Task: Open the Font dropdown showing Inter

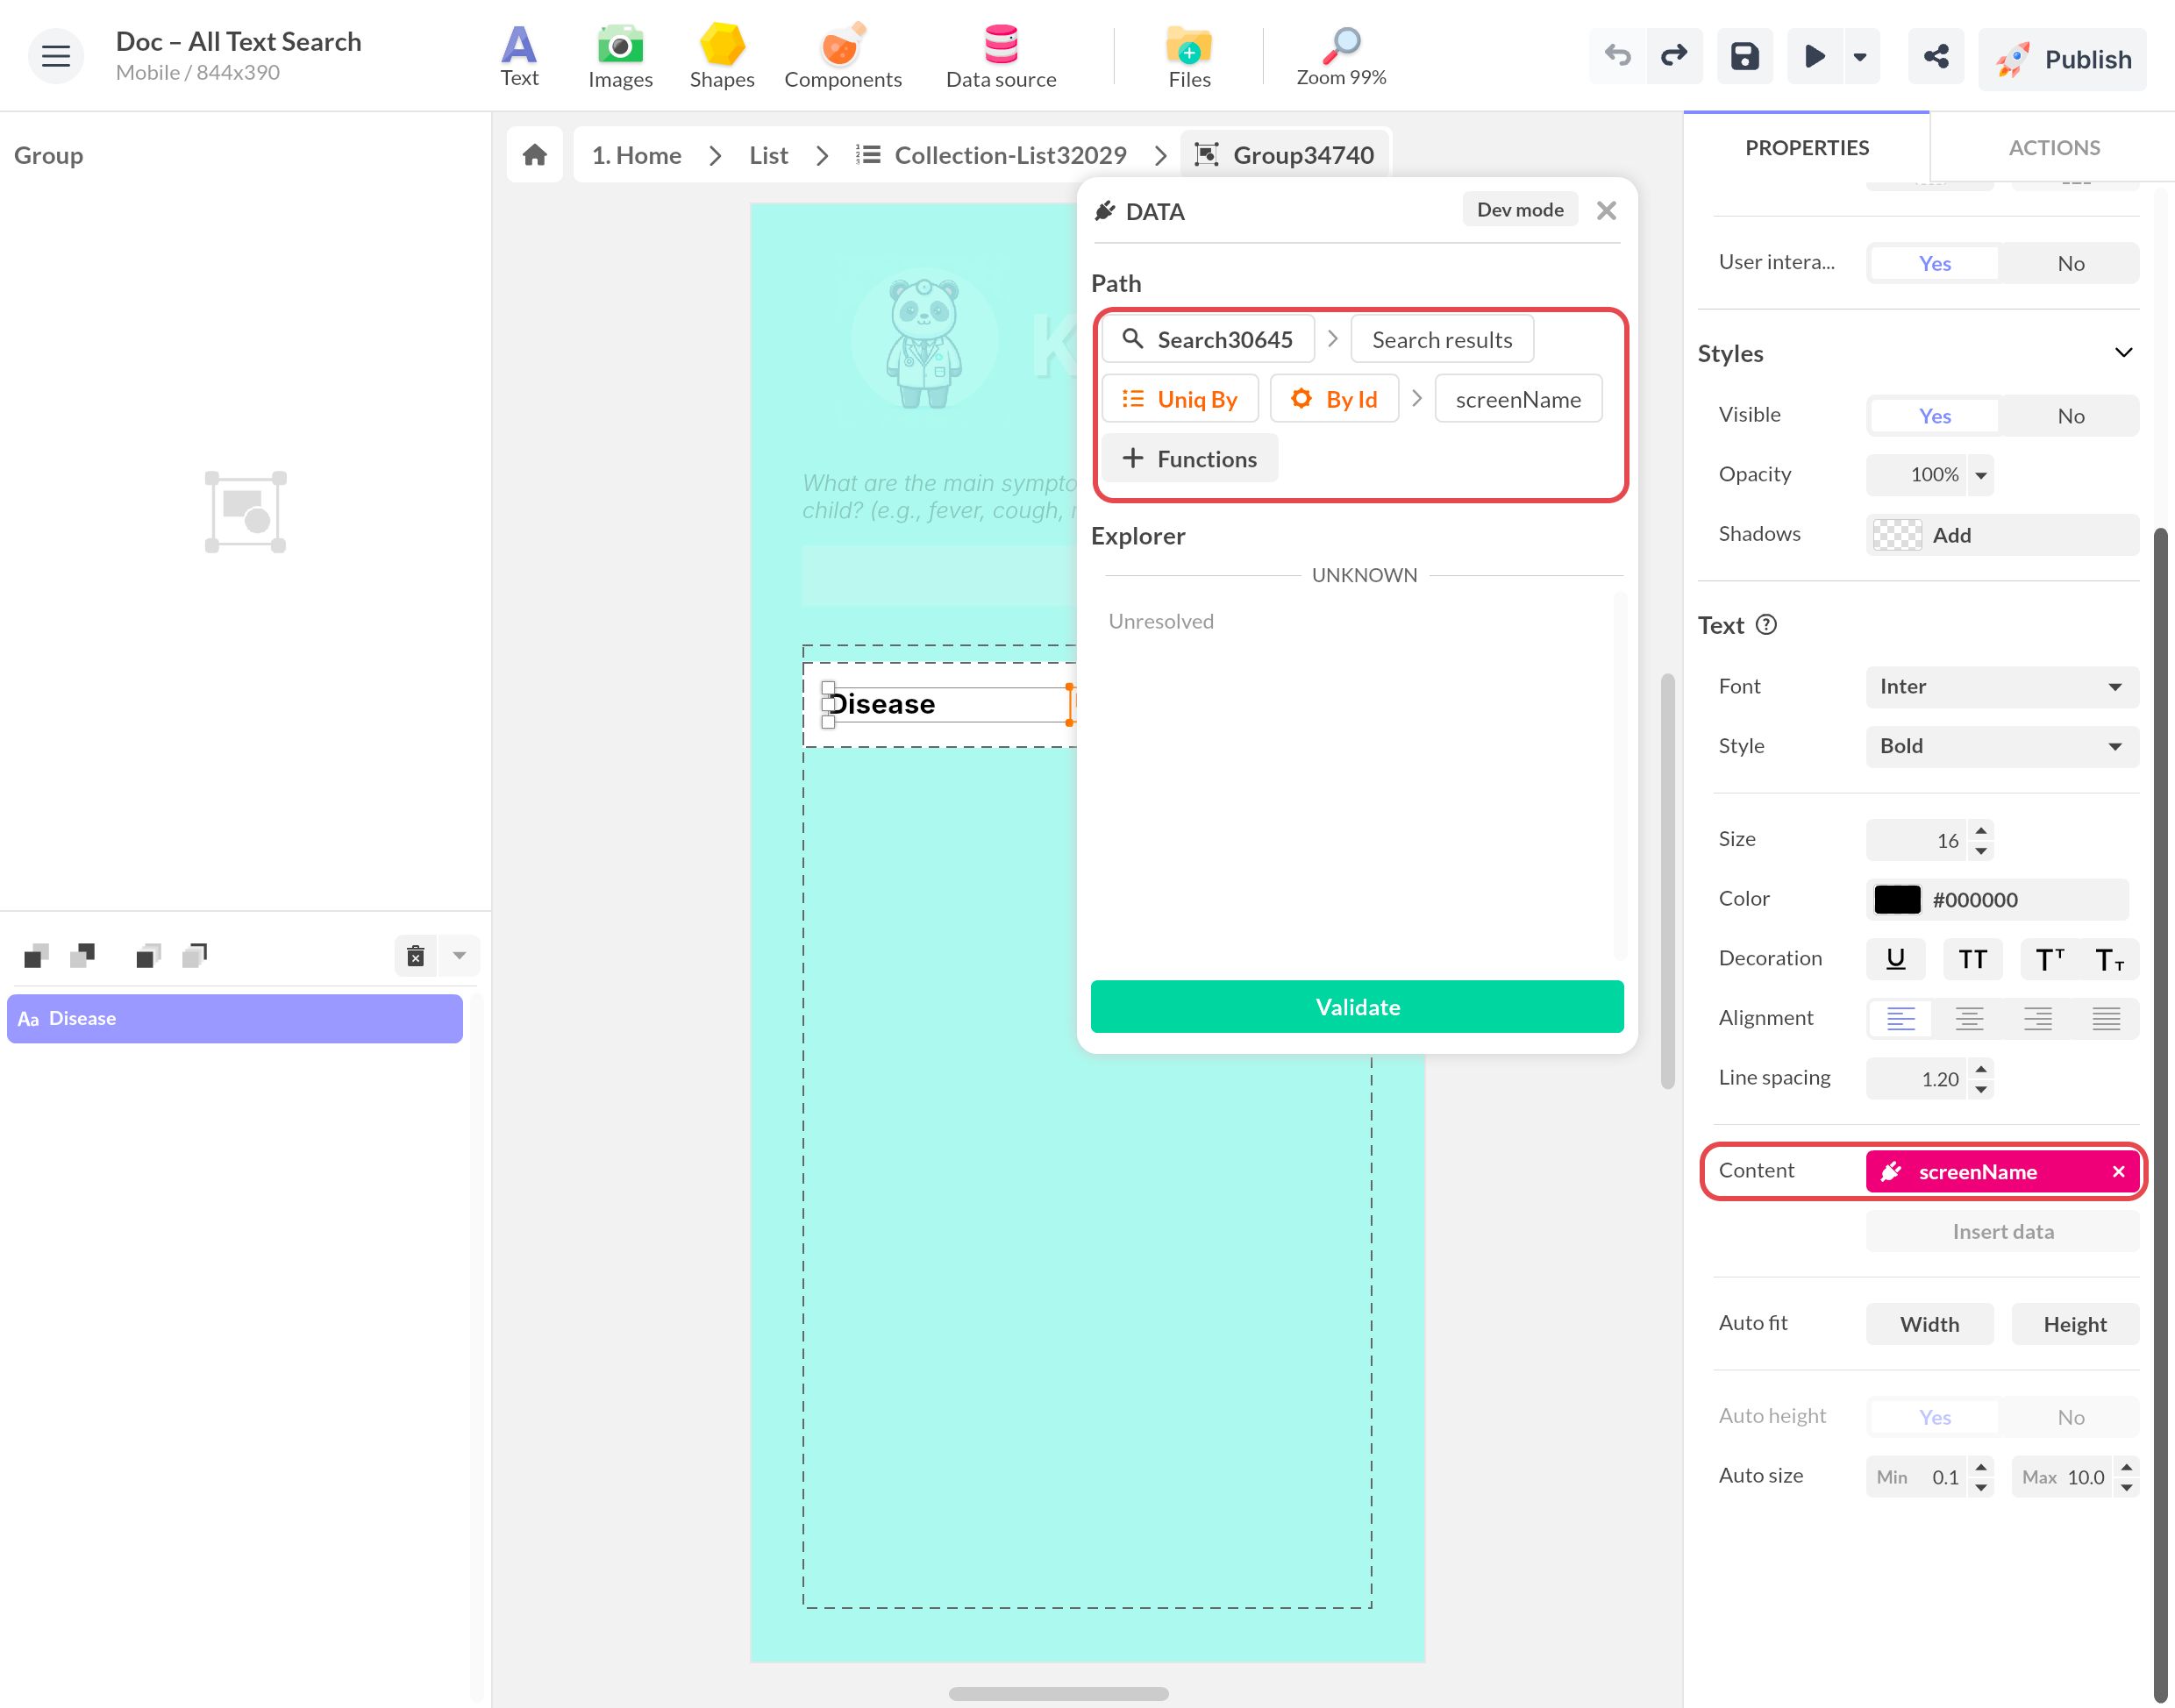Action: pos(2002,687)
